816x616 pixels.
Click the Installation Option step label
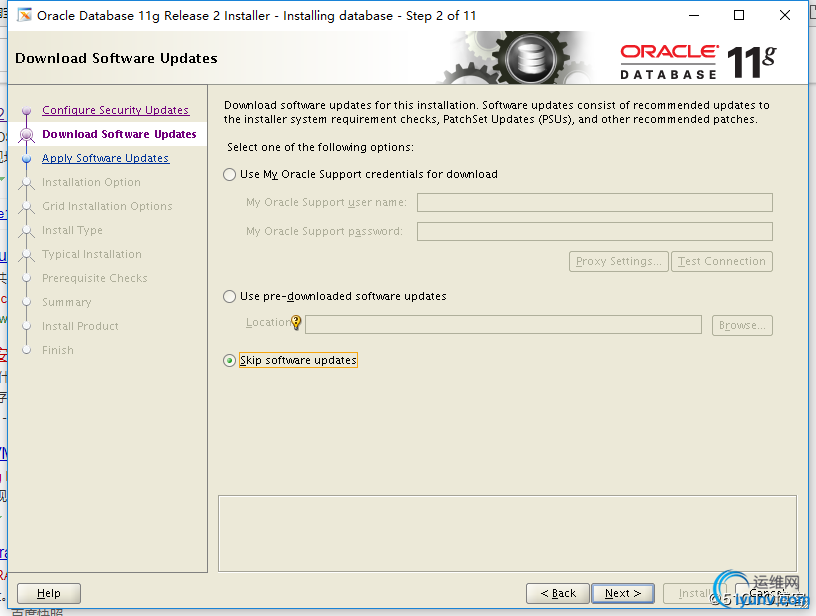tap(92, 182)
